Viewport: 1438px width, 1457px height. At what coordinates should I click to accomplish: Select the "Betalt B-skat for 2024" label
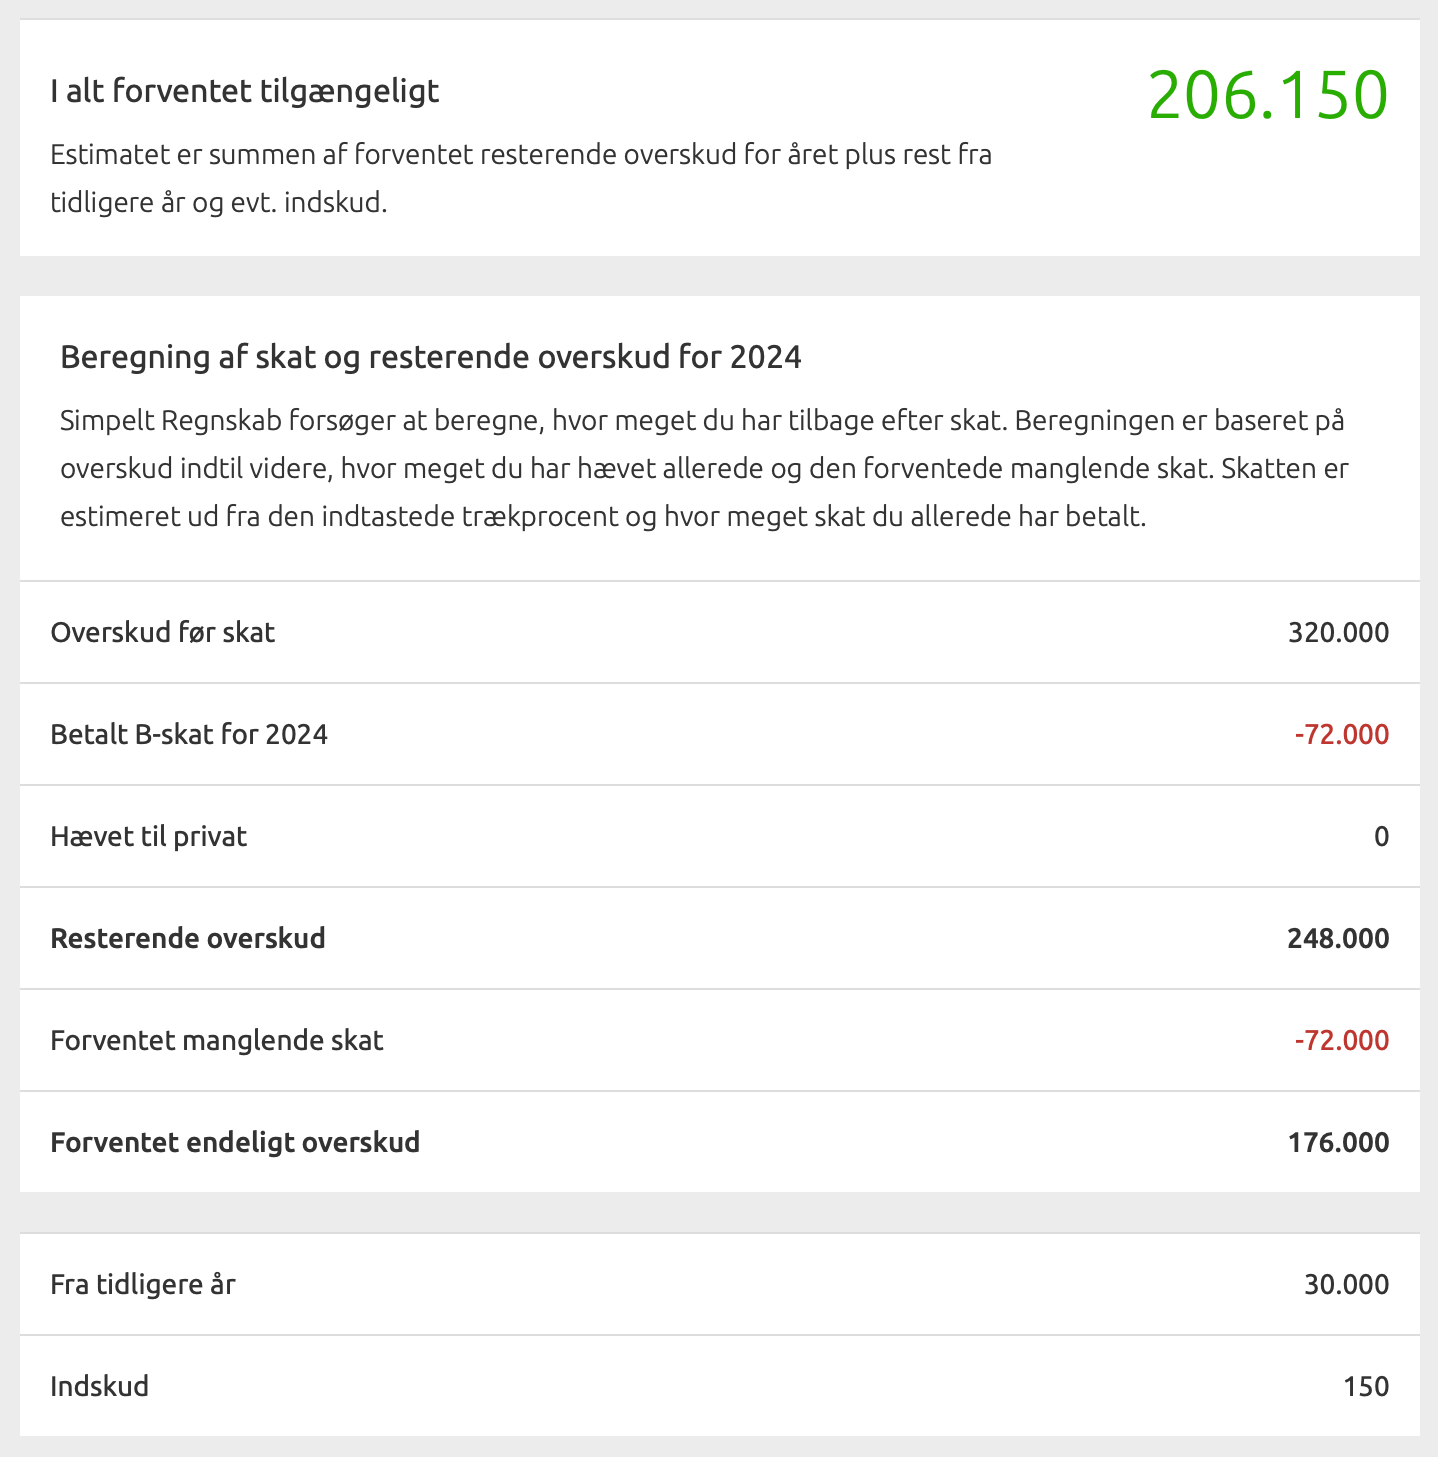[189, 734]
